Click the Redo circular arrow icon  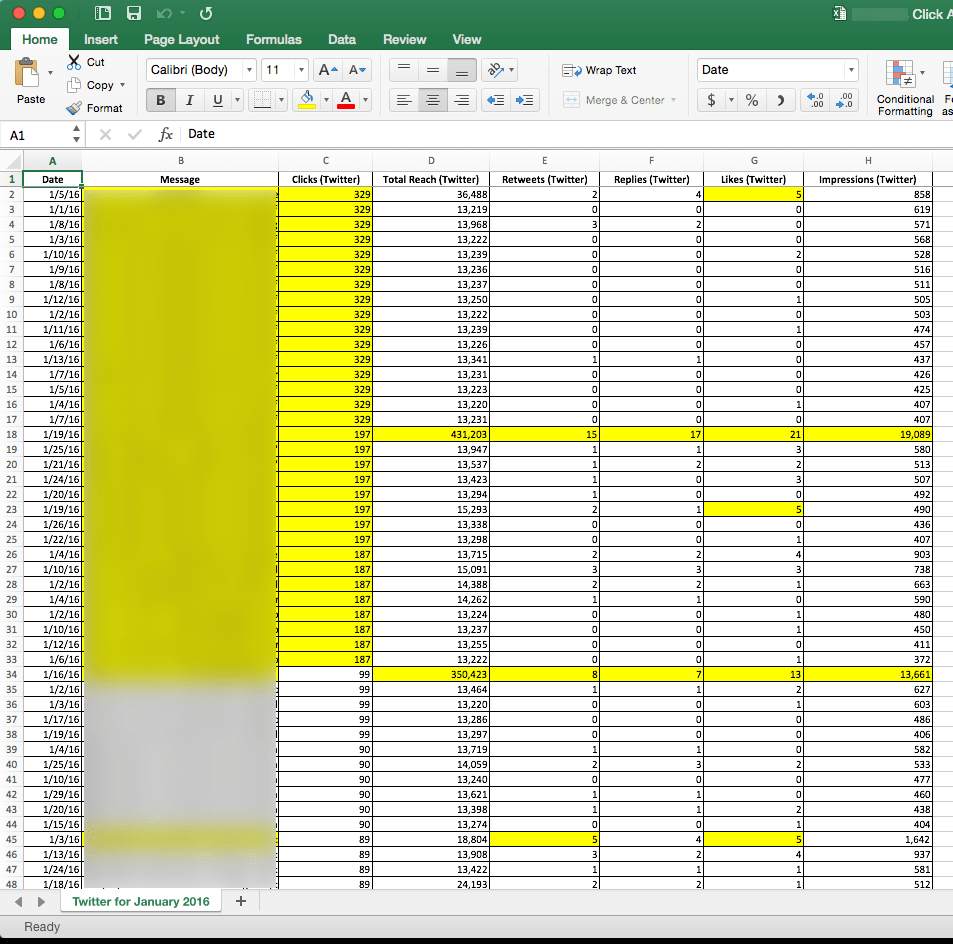coord(206,13)
